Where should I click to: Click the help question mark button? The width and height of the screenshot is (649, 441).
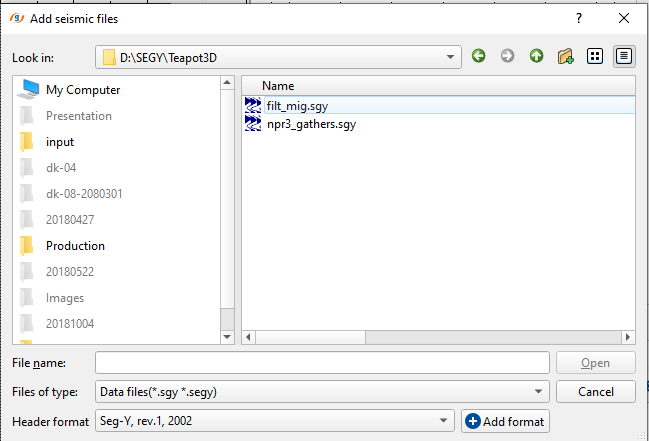[x=579, y=18]
